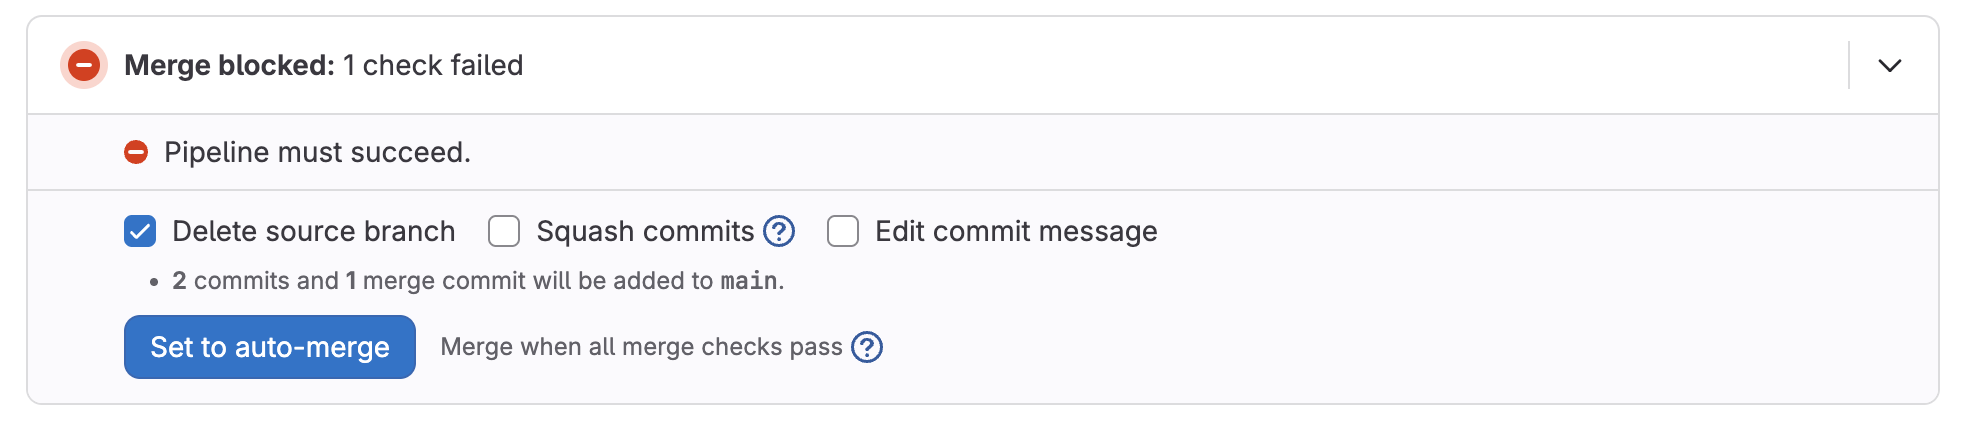Click the red Merge blocked status icon
The image size is (1964, 422).
pos(84,65)
